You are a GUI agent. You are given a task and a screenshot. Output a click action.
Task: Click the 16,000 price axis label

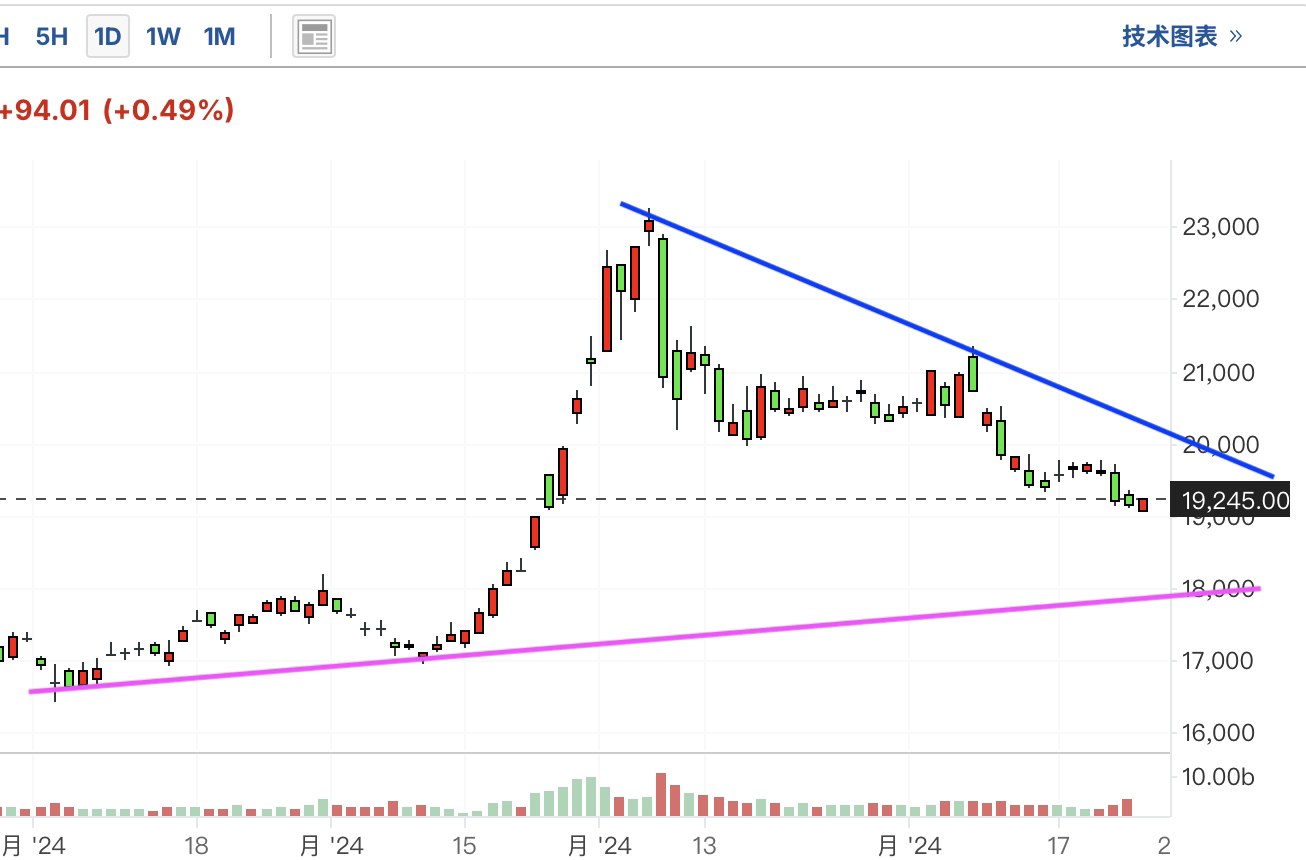(x=1218, y=733)
